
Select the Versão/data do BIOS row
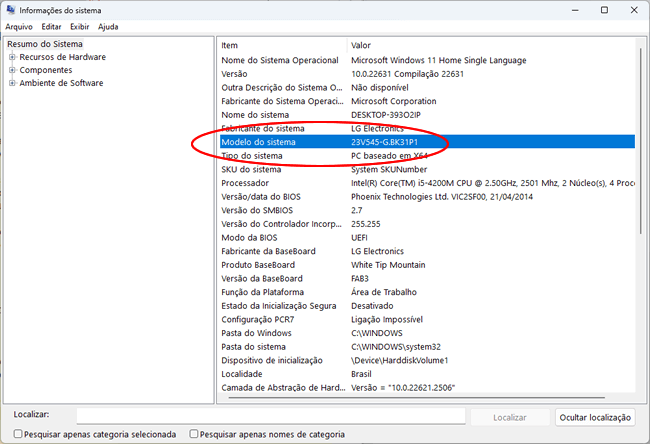click(427, 197)
